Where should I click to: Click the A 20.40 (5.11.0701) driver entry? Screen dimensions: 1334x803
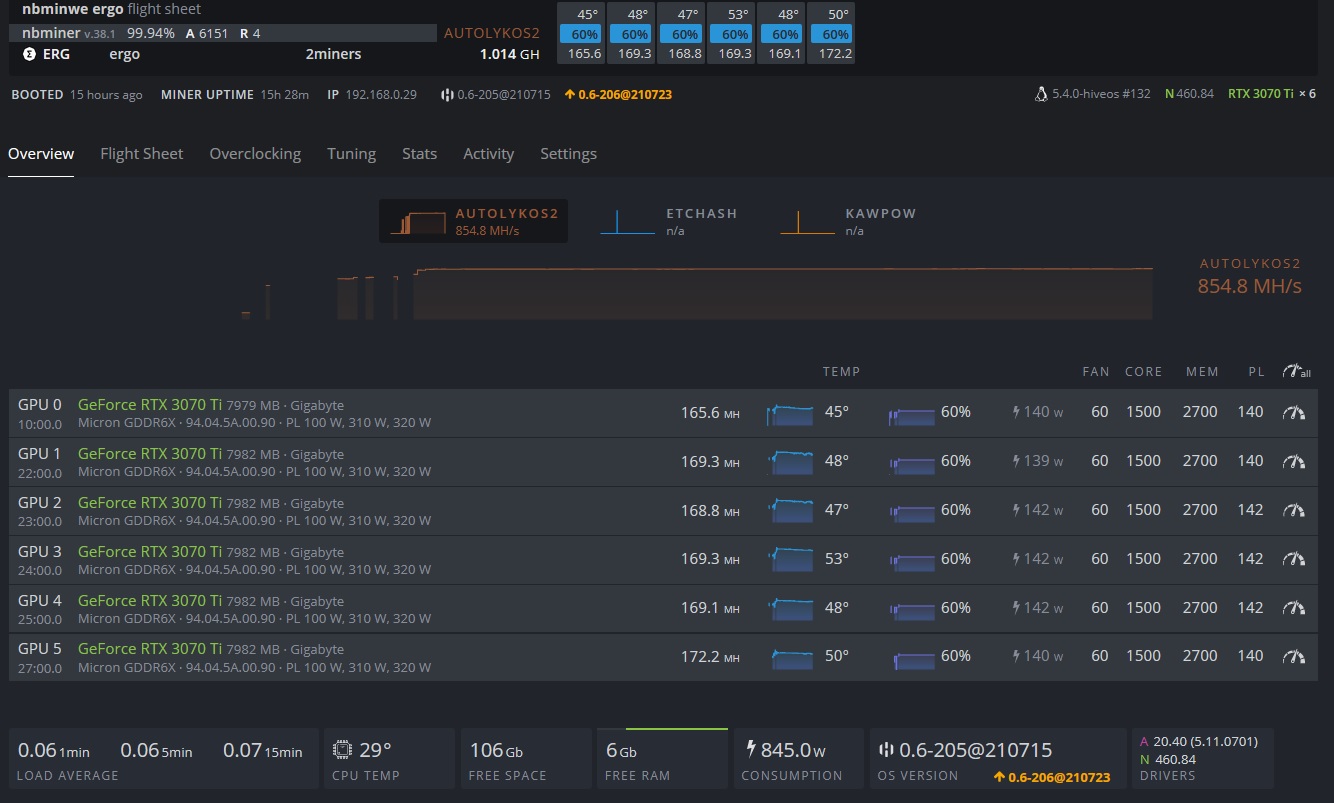(x=1199, y=742)
